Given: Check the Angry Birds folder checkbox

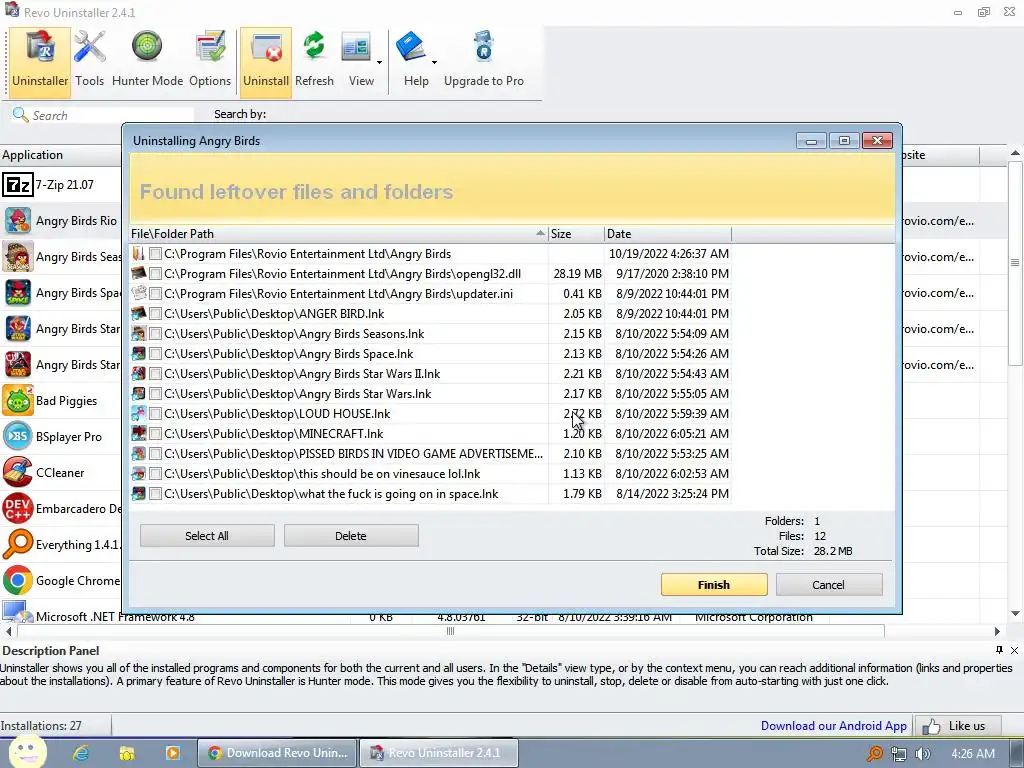Looking at the screenshot, I should [x=155, y=254].
